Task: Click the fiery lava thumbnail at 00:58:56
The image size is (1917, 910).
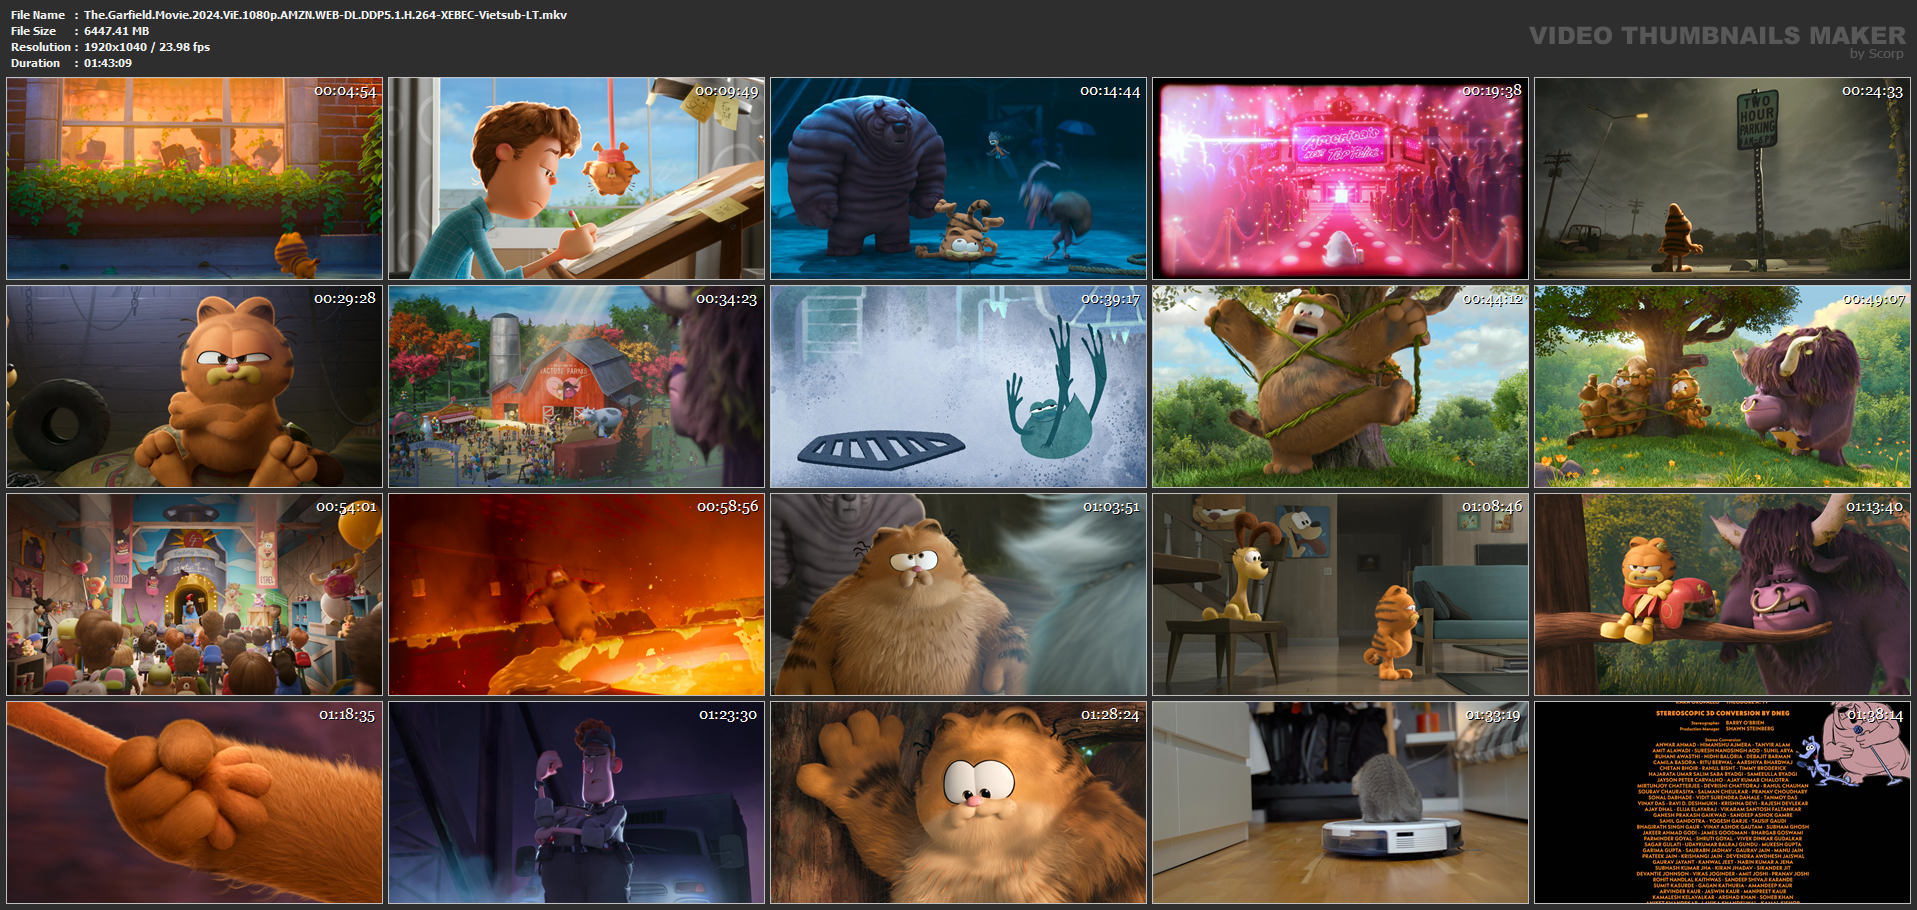Action: pyautogui.click(x=576, y=594)
